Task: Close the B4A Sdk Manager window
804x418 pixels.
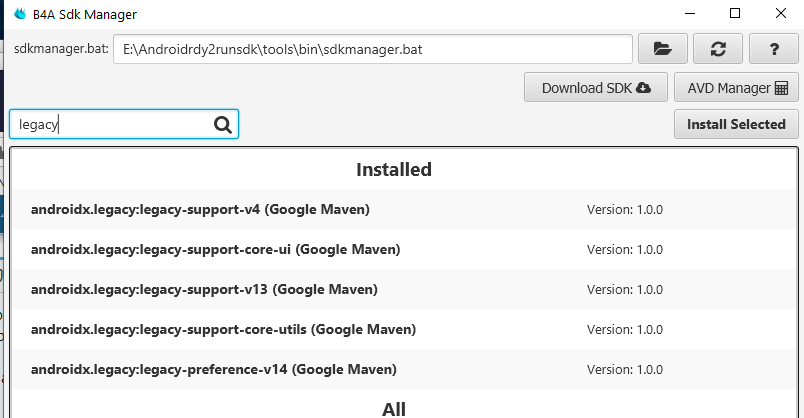Action: pos(780,14)
